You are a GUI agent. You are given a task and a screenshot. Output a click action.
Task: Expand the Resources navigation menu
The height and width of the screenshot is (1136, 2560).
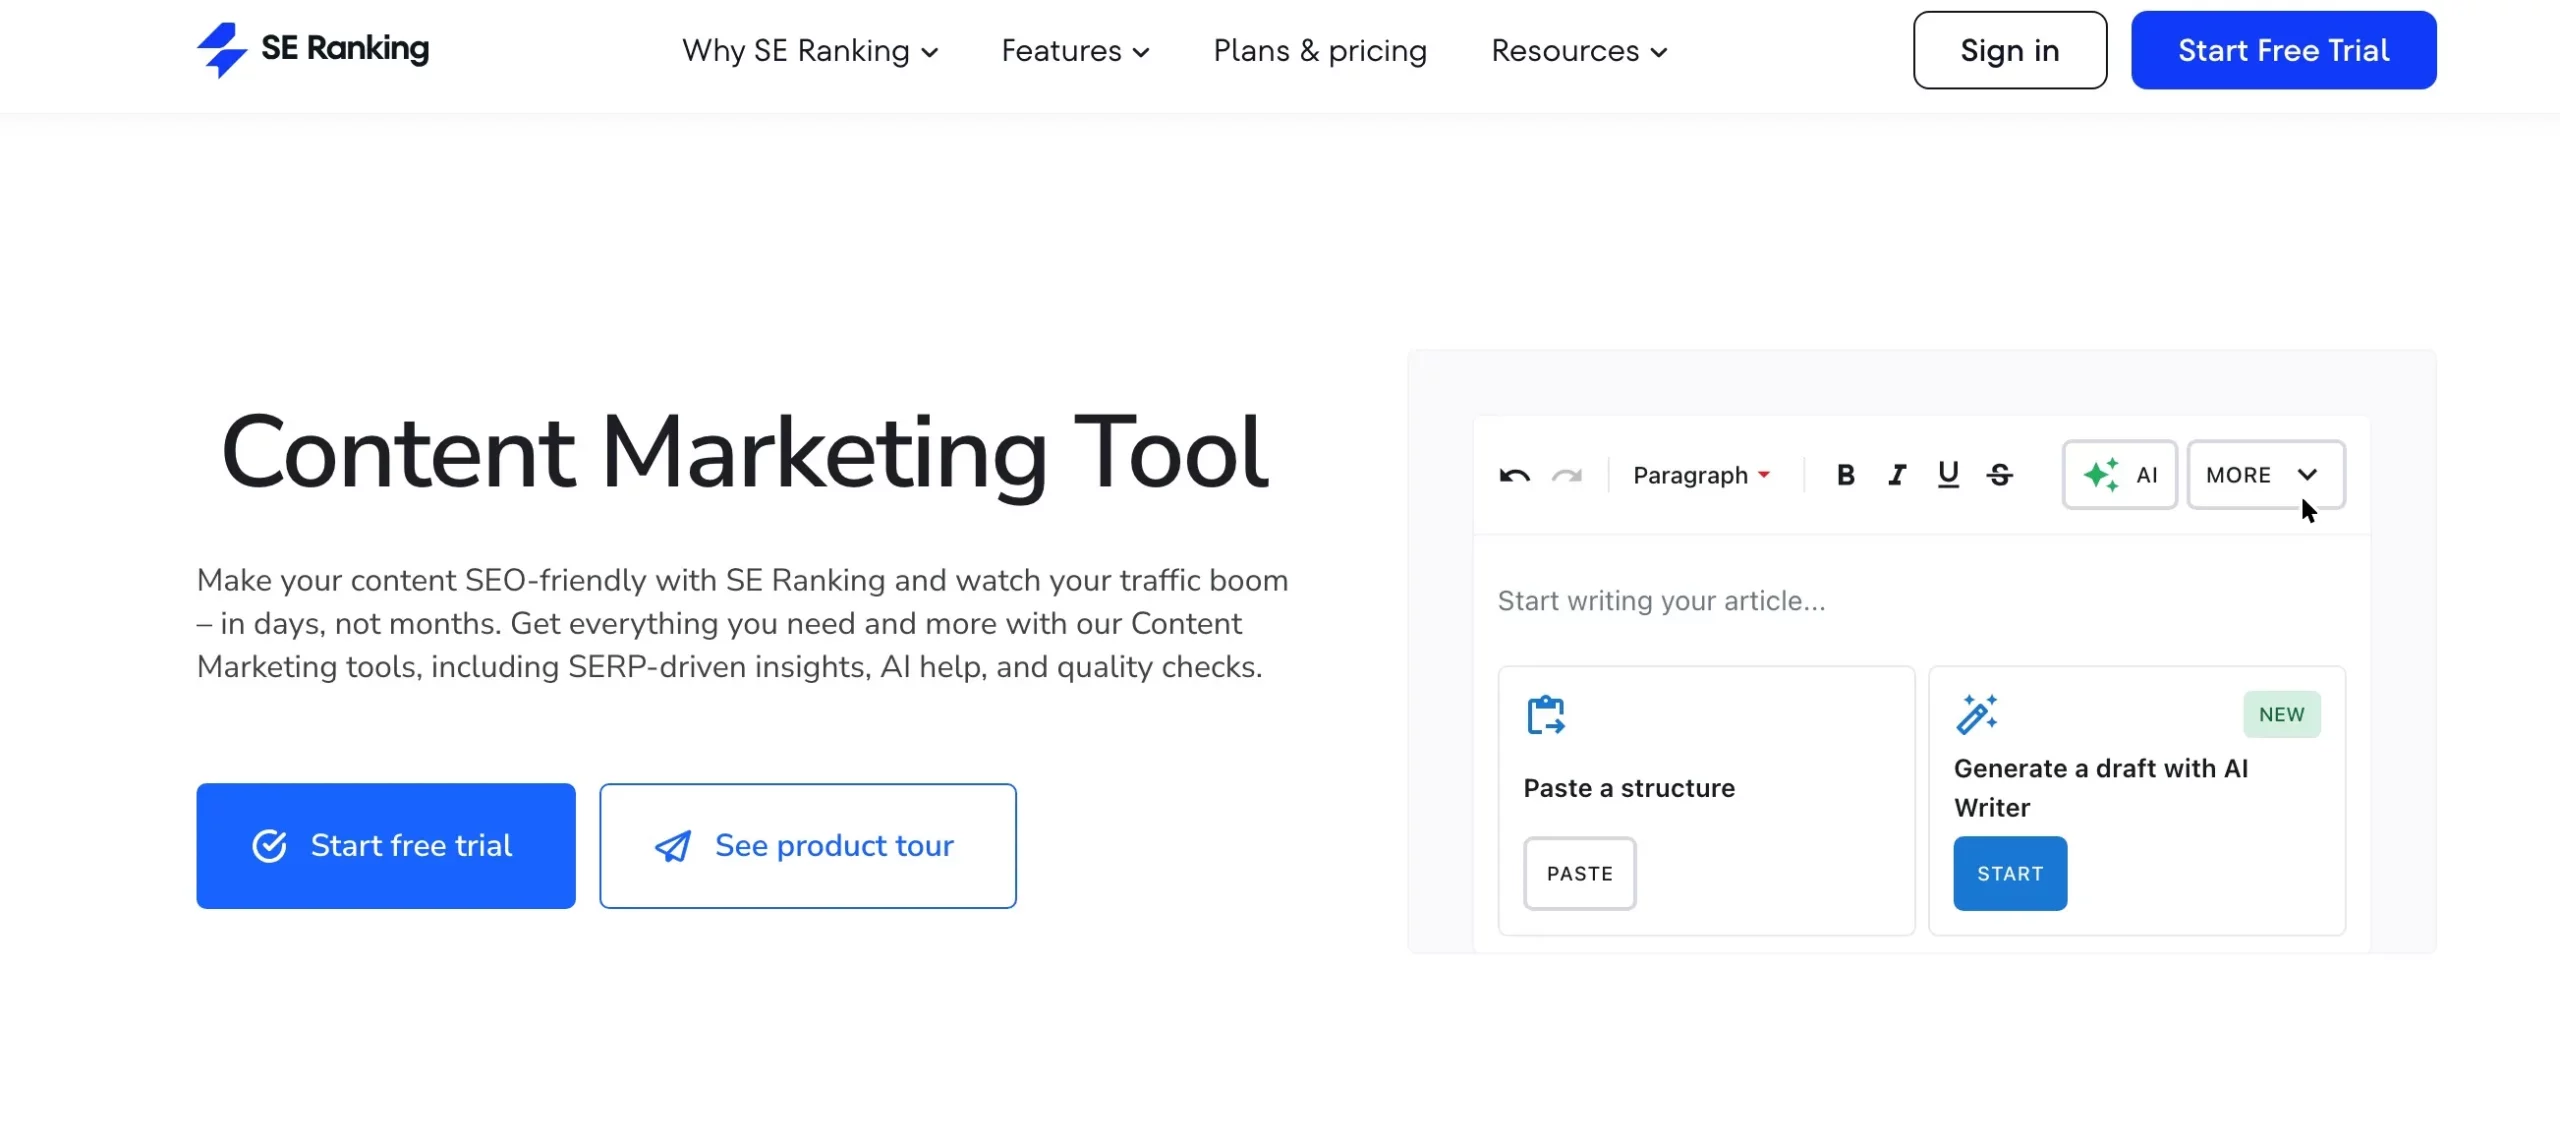[1579, 49]
